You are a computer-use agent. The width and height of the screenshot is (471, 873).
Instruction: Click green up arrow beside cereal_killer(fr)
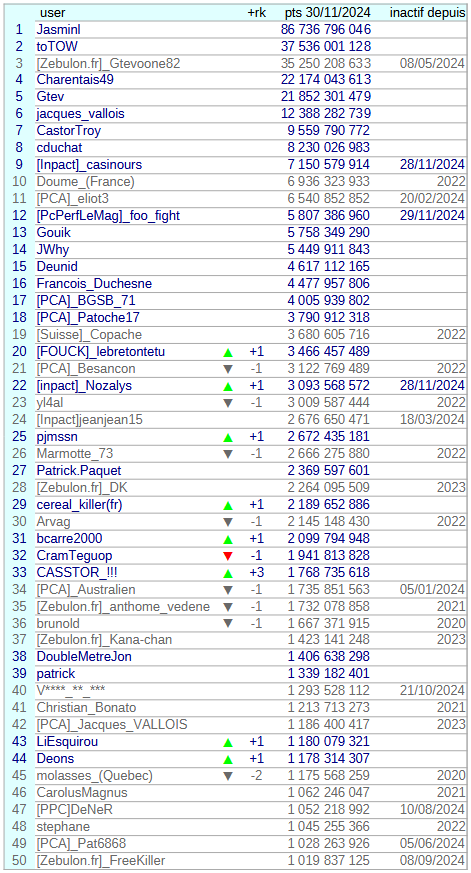[228, 506]
